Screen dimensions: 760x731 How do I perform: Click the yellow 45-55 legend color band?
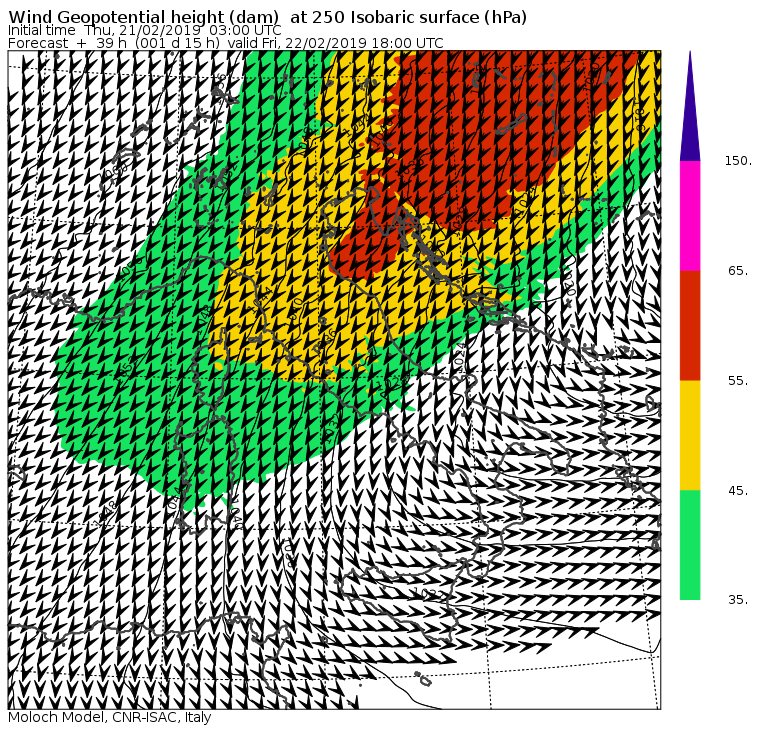pyautogui.click(x=690, y=435)
